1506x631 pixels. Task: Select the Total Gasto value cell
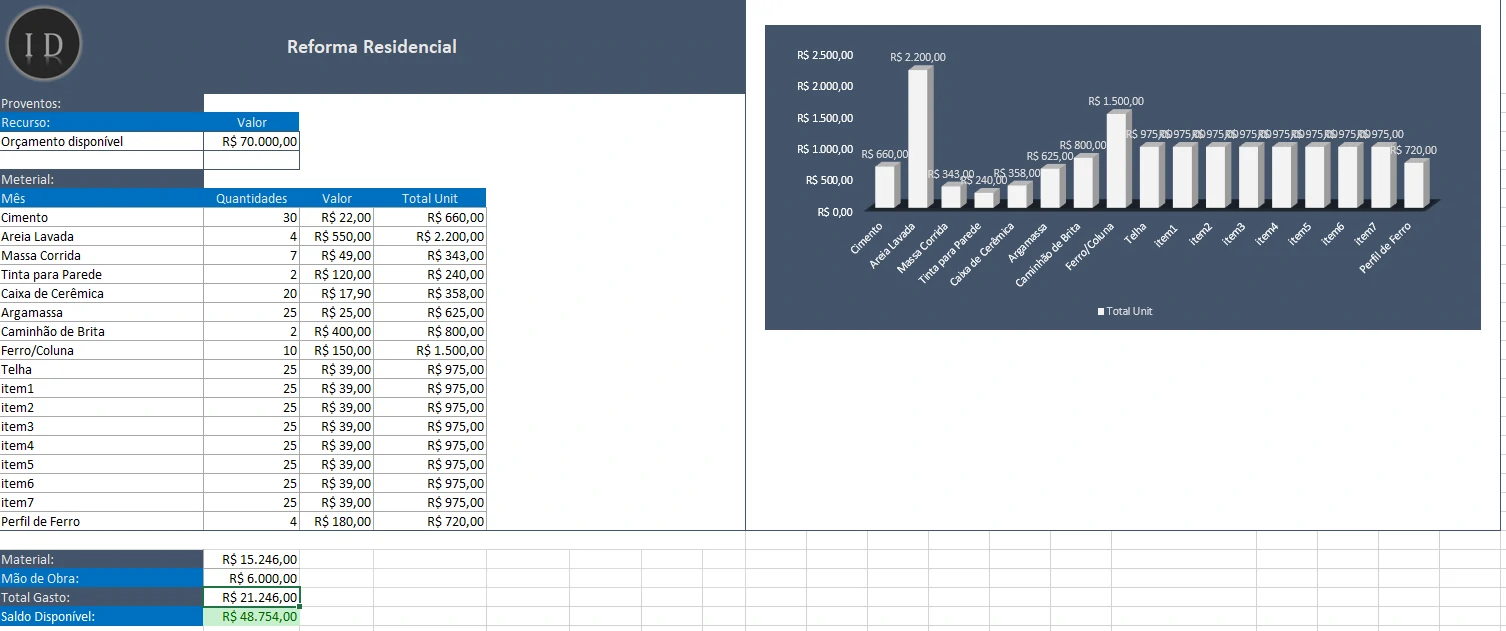pyautogui.click(x=251, y=597)
